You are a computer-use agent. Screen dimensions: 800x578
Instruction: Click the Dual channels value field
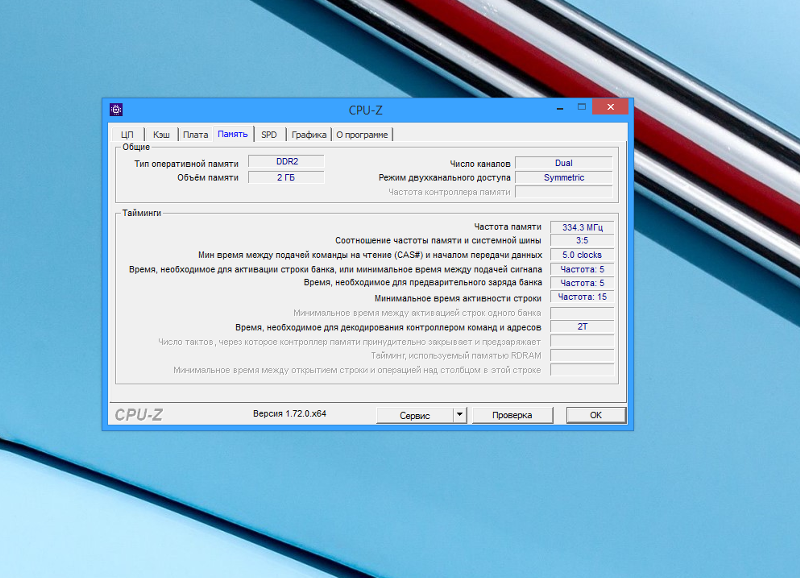pos(564,163)
